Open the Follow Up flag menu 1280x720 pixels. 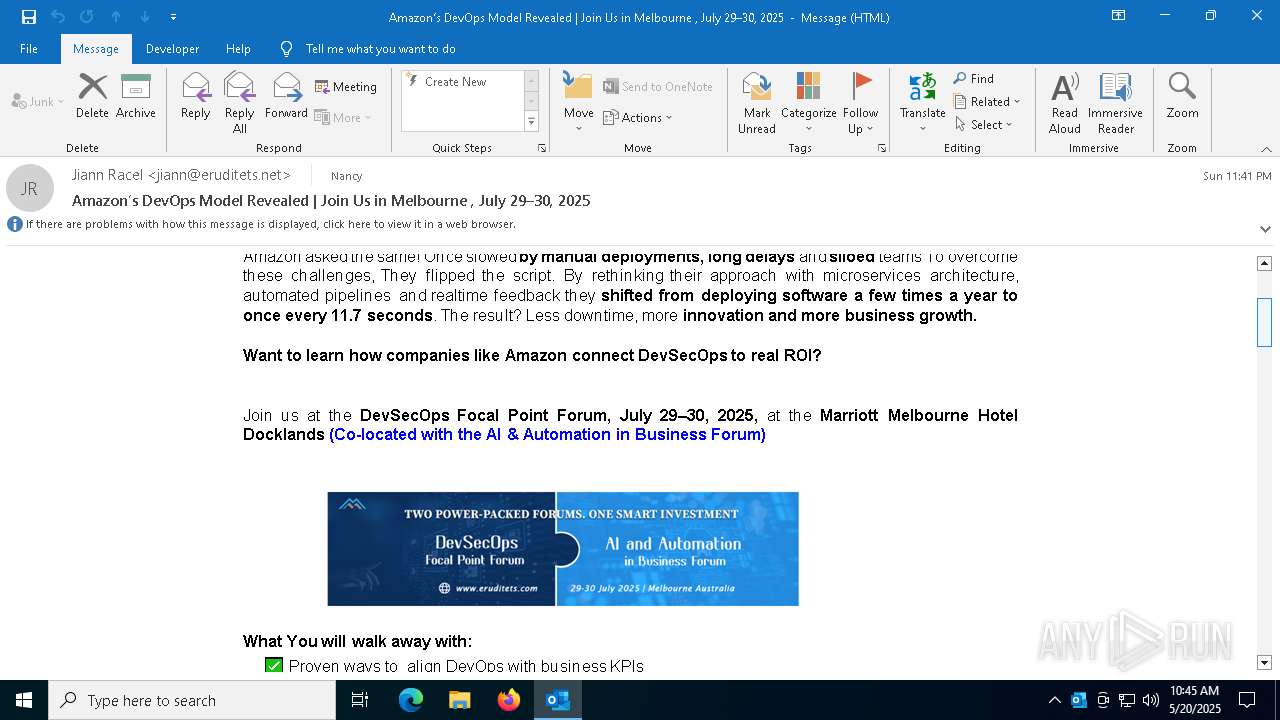tap(861, 103)
